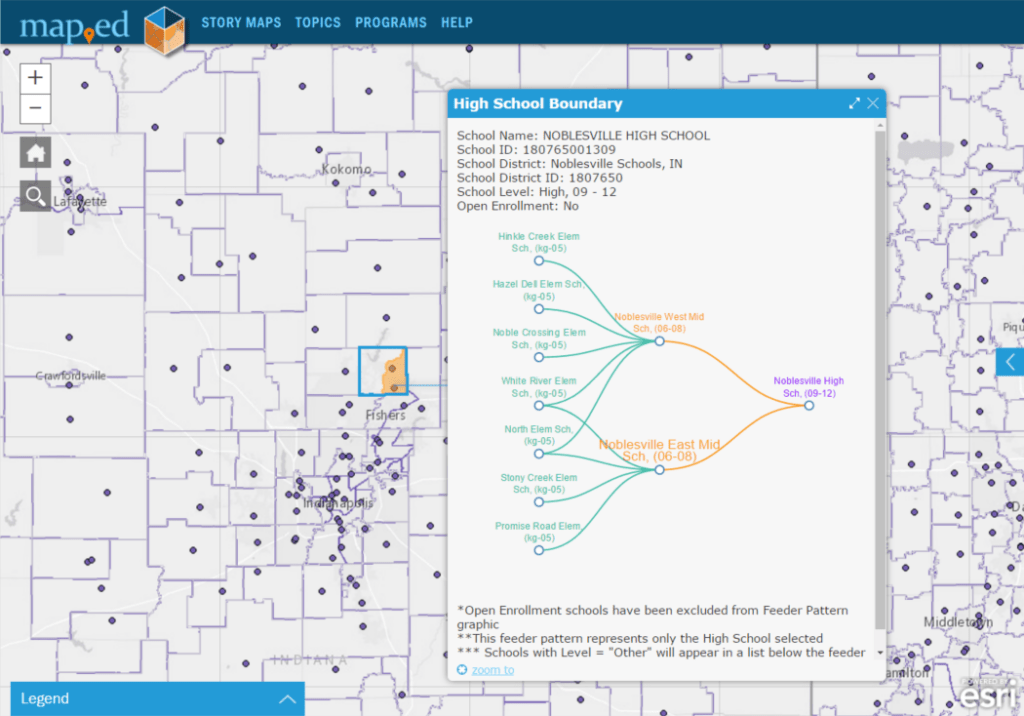Click the popup scrollbar down arrow

click(880, 652)
